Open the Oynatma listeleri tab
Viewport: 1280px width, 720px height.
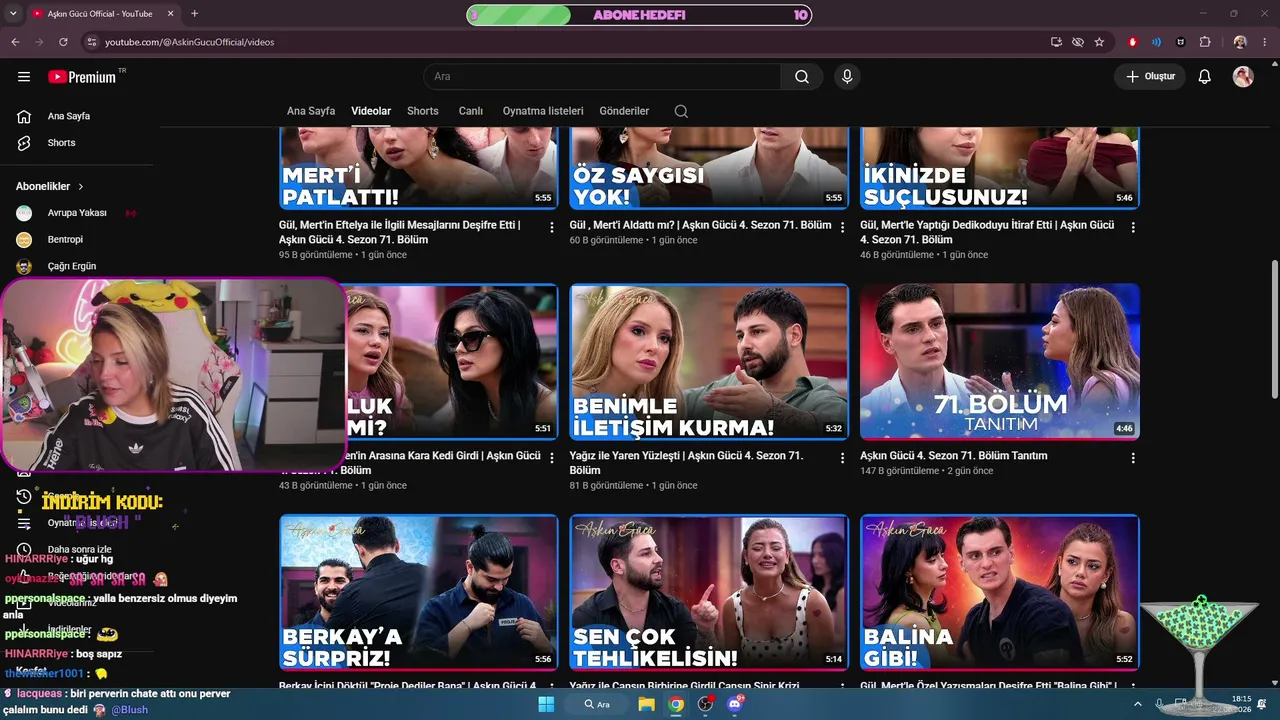(x=543, y=111)
